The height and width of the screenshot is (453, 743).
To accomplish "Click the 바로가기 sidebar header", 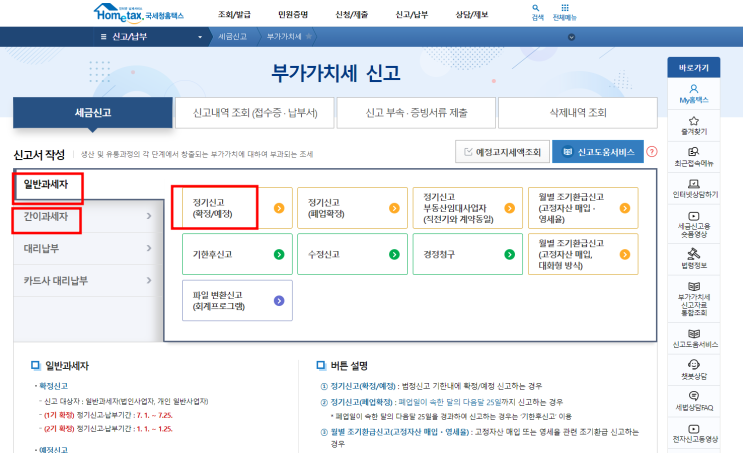I will pyautogui.click(x=694, y=68).
